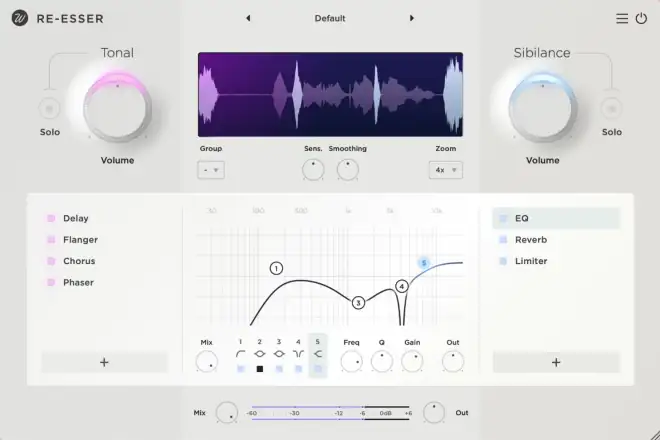Select band 1 high-pass filter icon
This screenshot has width=660, height=440.
240,354
